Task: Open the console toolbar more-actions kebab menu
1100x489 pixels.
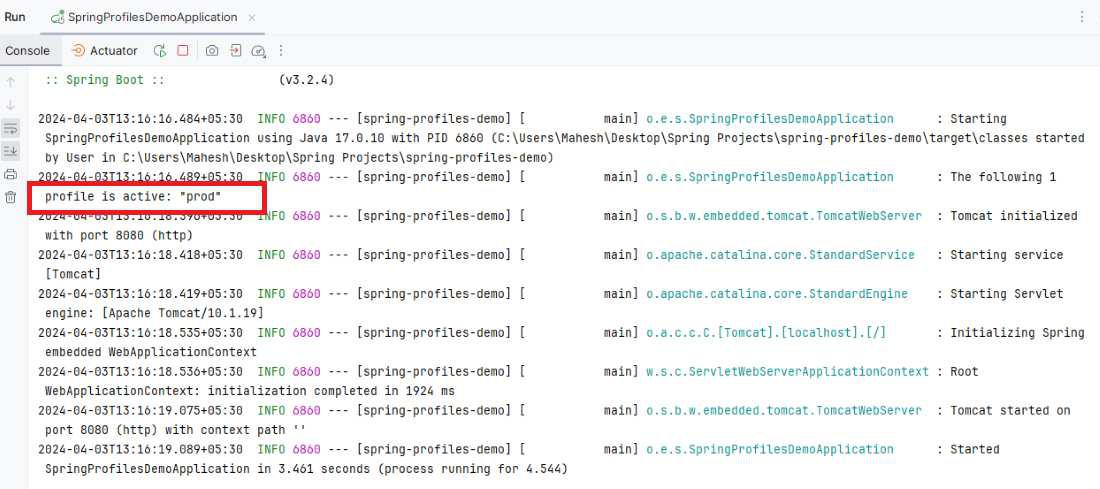Action: point(281,51)
